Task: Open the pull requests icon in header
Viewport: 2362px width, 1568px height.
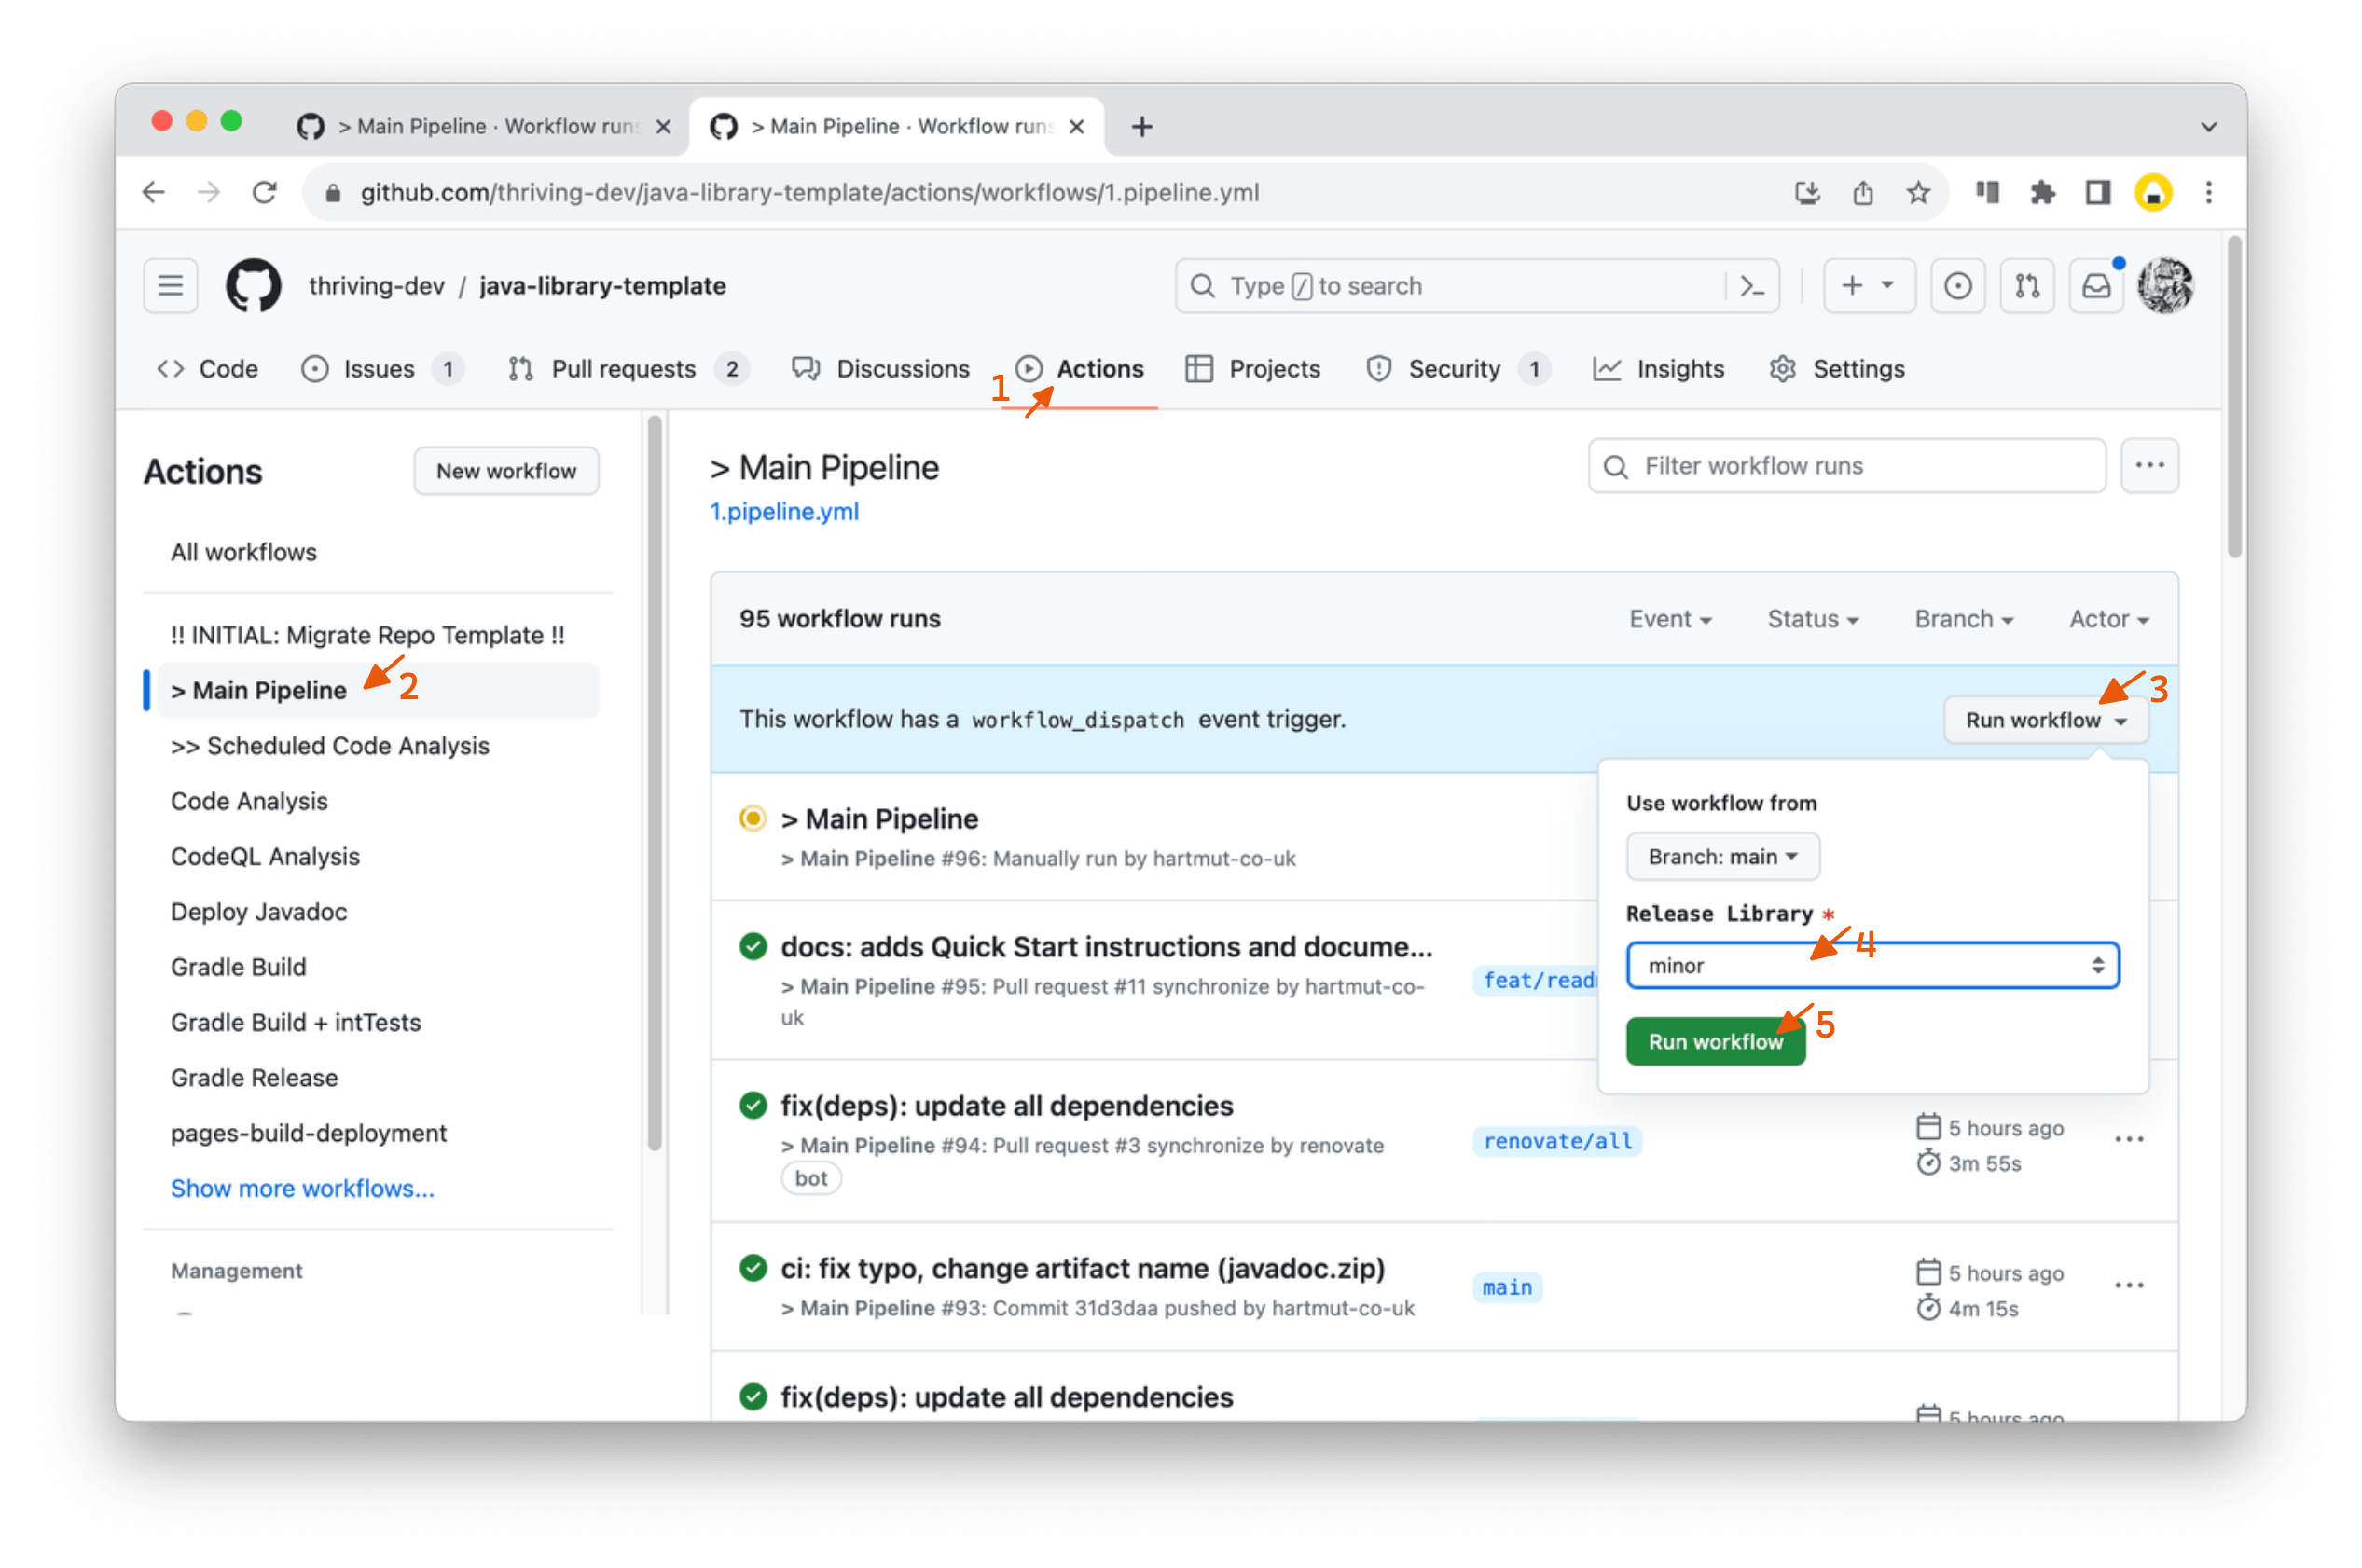Action: point(2027,286)
